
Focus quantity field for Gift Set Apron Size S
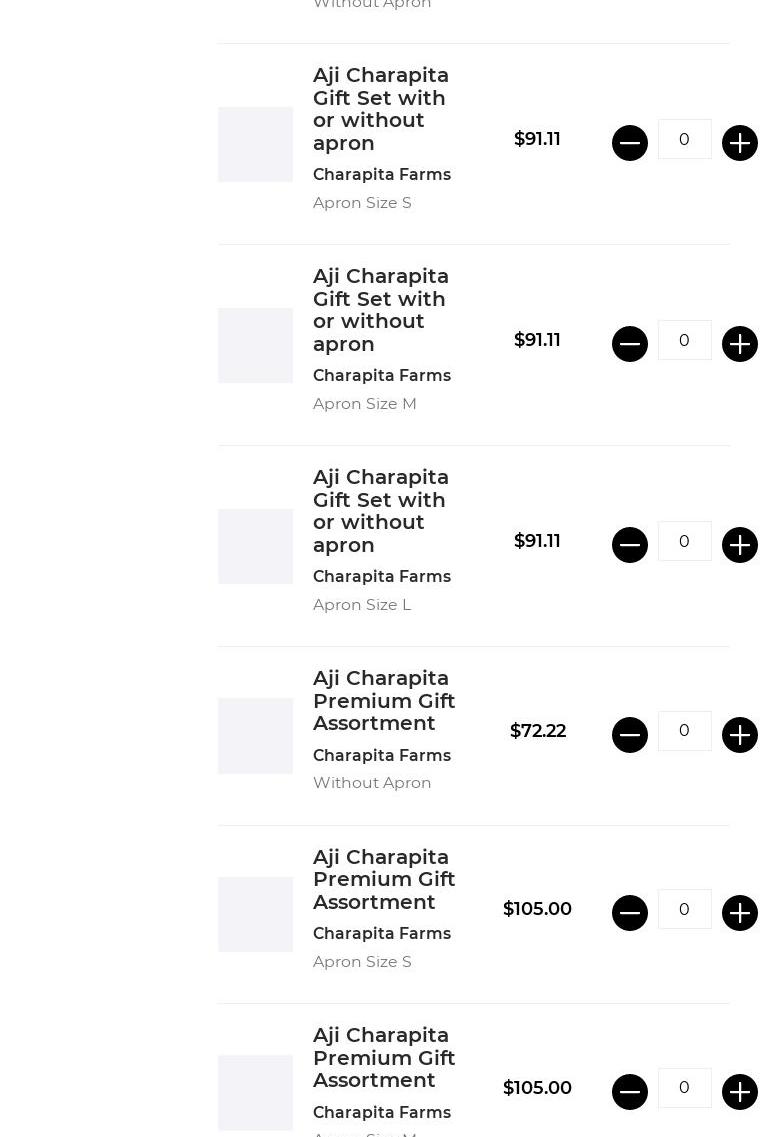click(685, 139)
